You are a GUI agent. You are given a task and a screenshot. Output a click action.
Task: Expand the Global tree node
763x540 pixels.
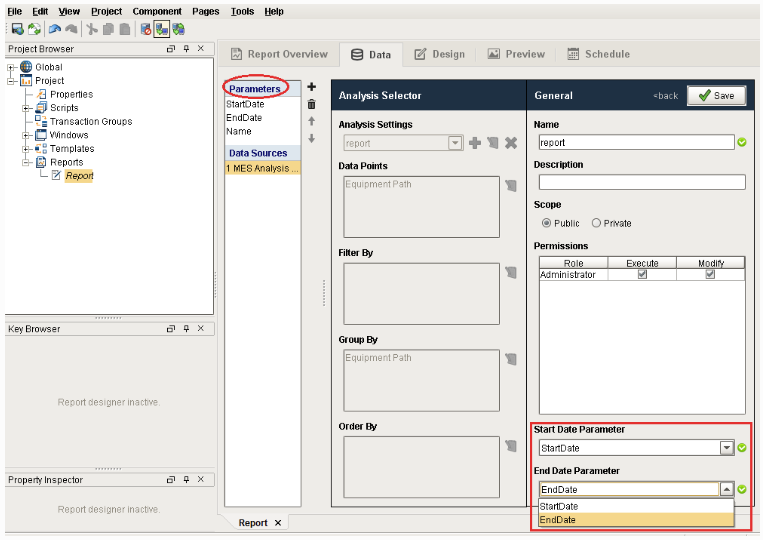12,67
